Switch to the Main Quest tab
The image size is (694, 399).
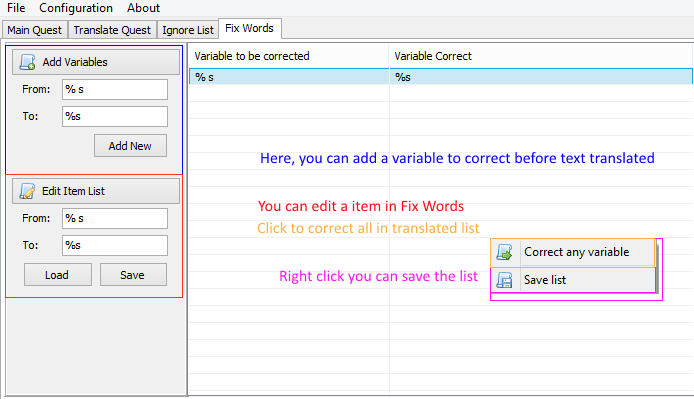[35, 30]
